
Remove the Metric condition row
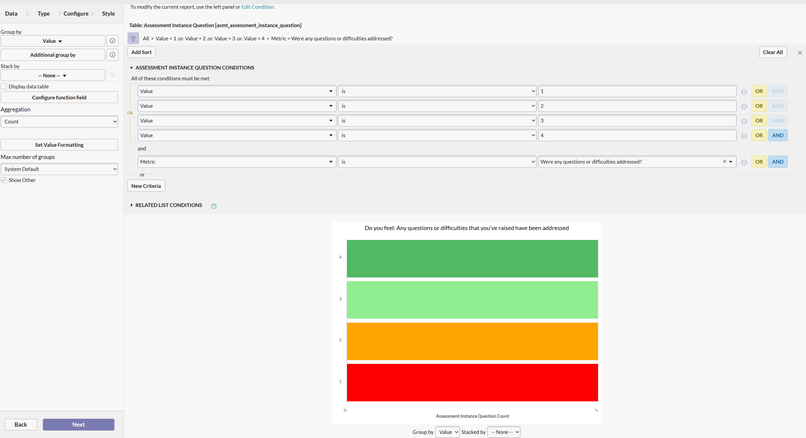(744, 162)
